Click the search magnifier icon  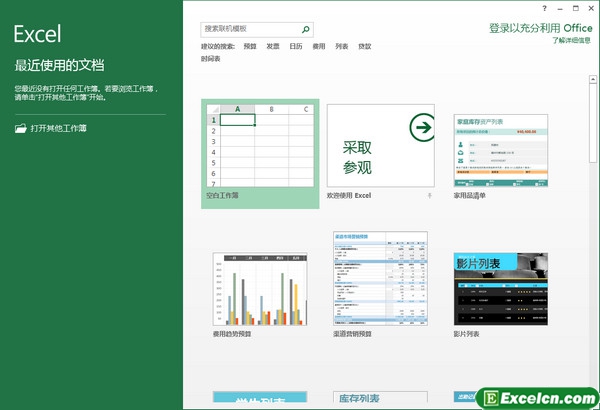305,29
